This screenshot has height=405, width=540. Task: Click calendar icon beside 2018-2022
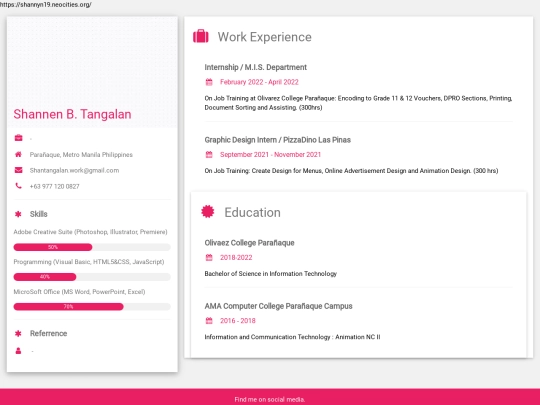209,258
